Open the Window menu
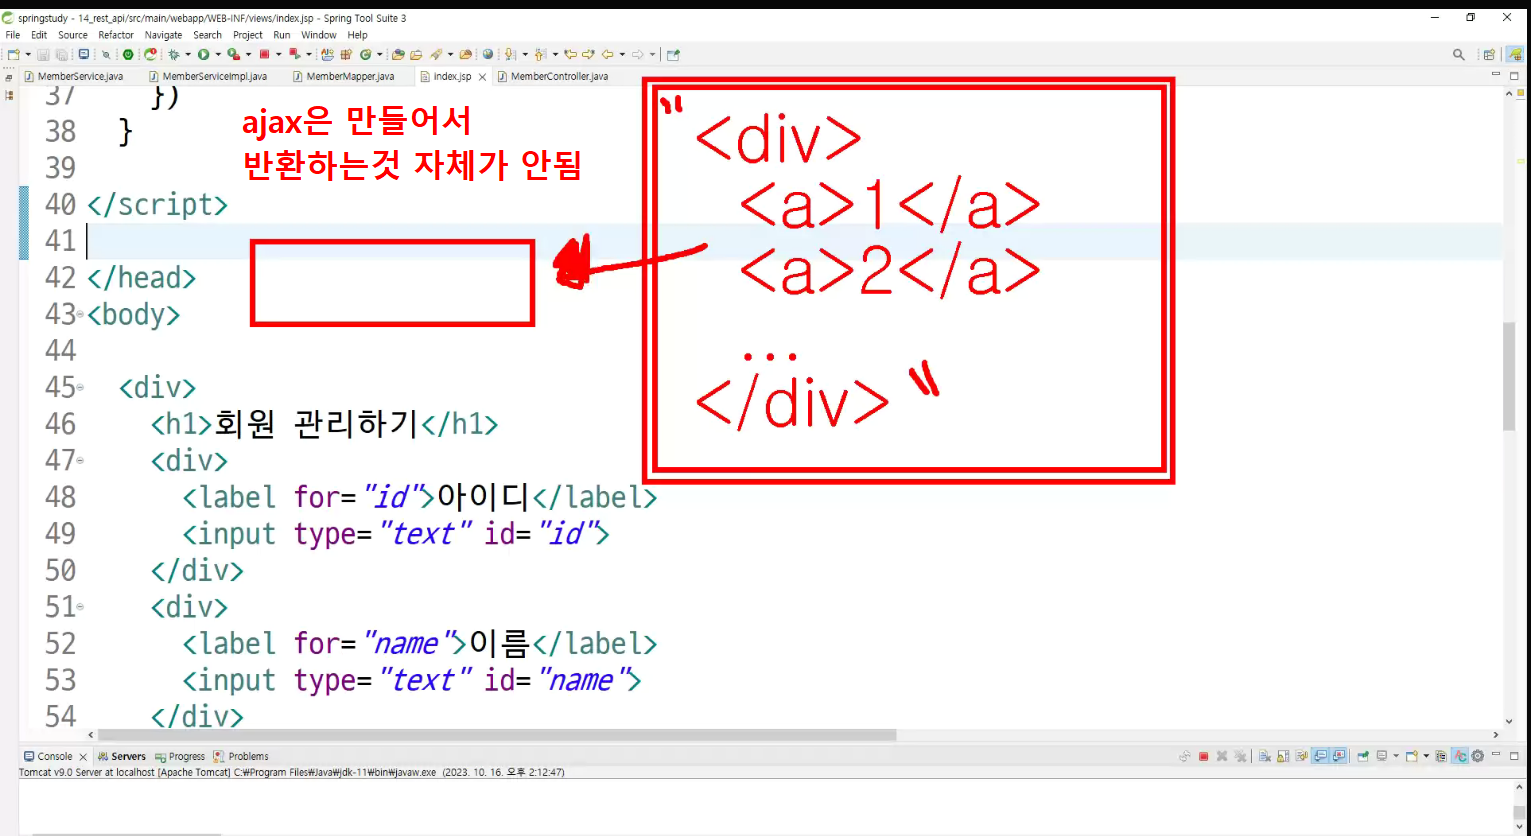1531x836 pixels. tap(319, 35)
